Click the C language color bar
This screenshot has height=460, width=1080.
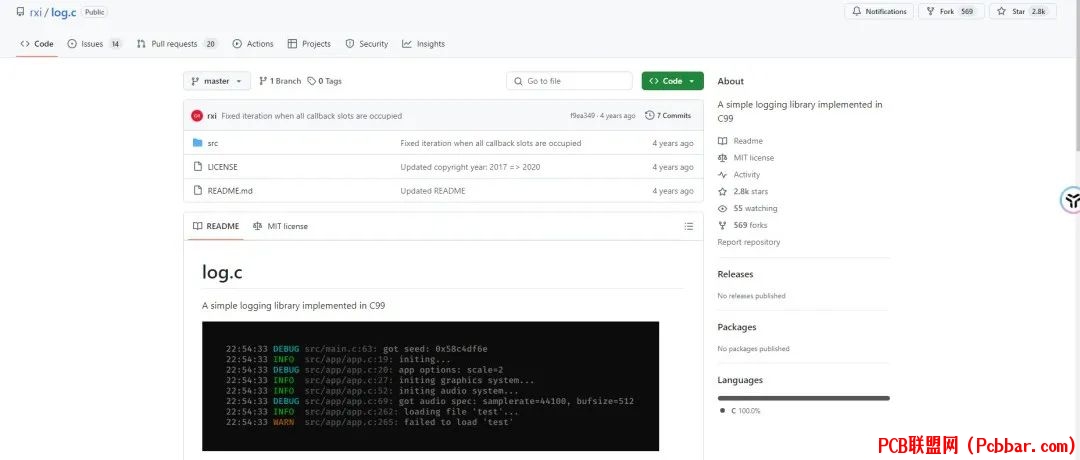(x=804, y=398)
